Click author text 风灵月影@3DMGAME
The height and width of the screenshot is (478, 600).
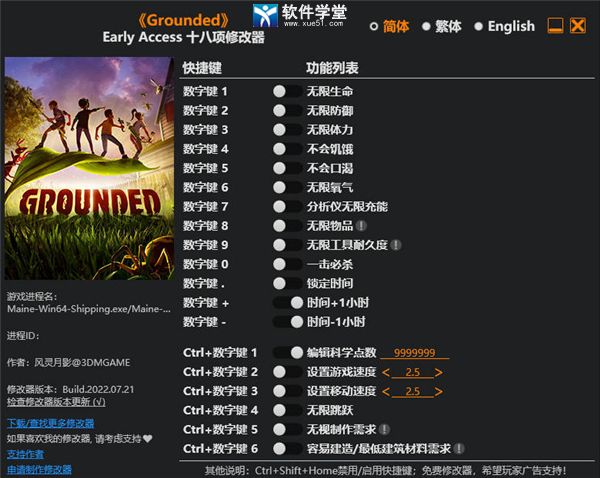82,362
